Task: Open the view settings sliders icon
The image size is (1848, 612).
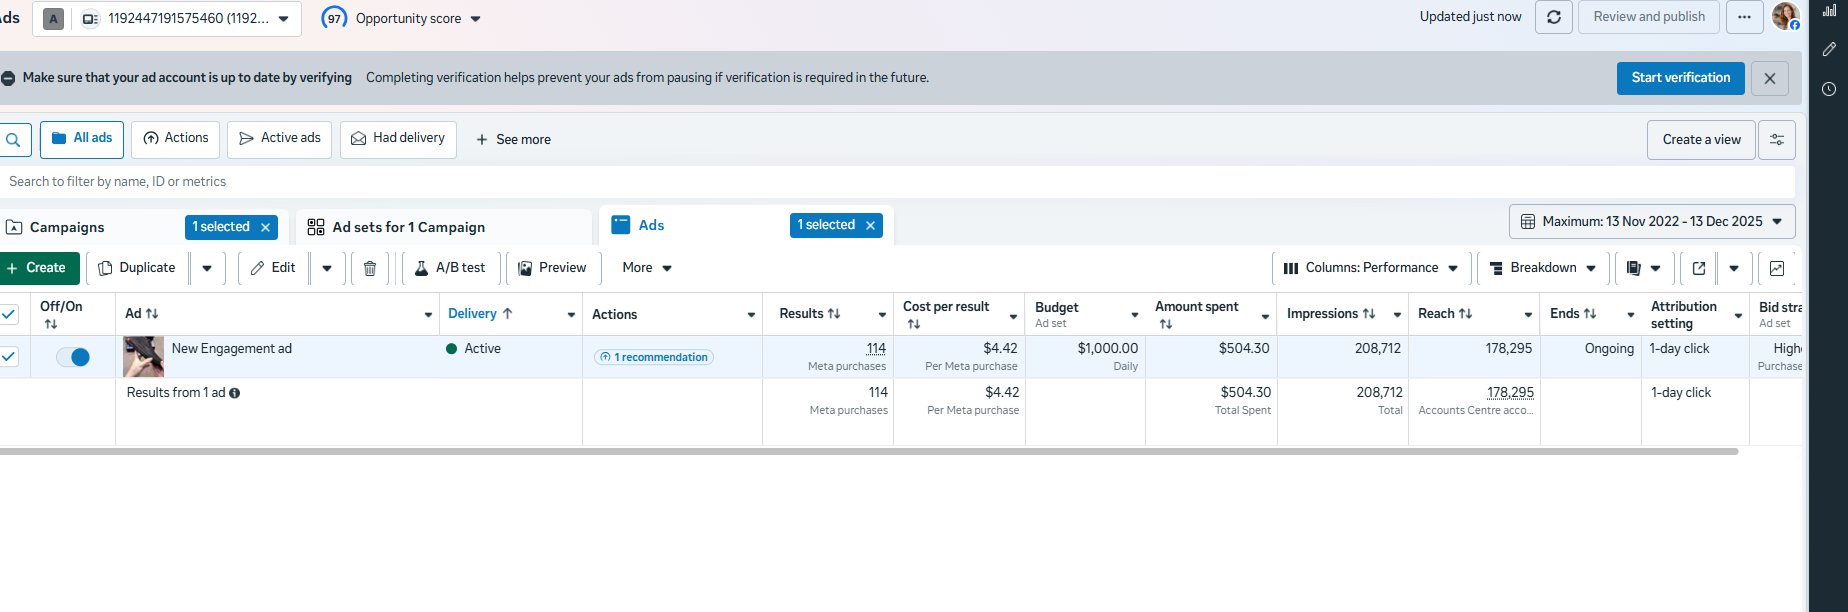Action: tap(1777, 140)
